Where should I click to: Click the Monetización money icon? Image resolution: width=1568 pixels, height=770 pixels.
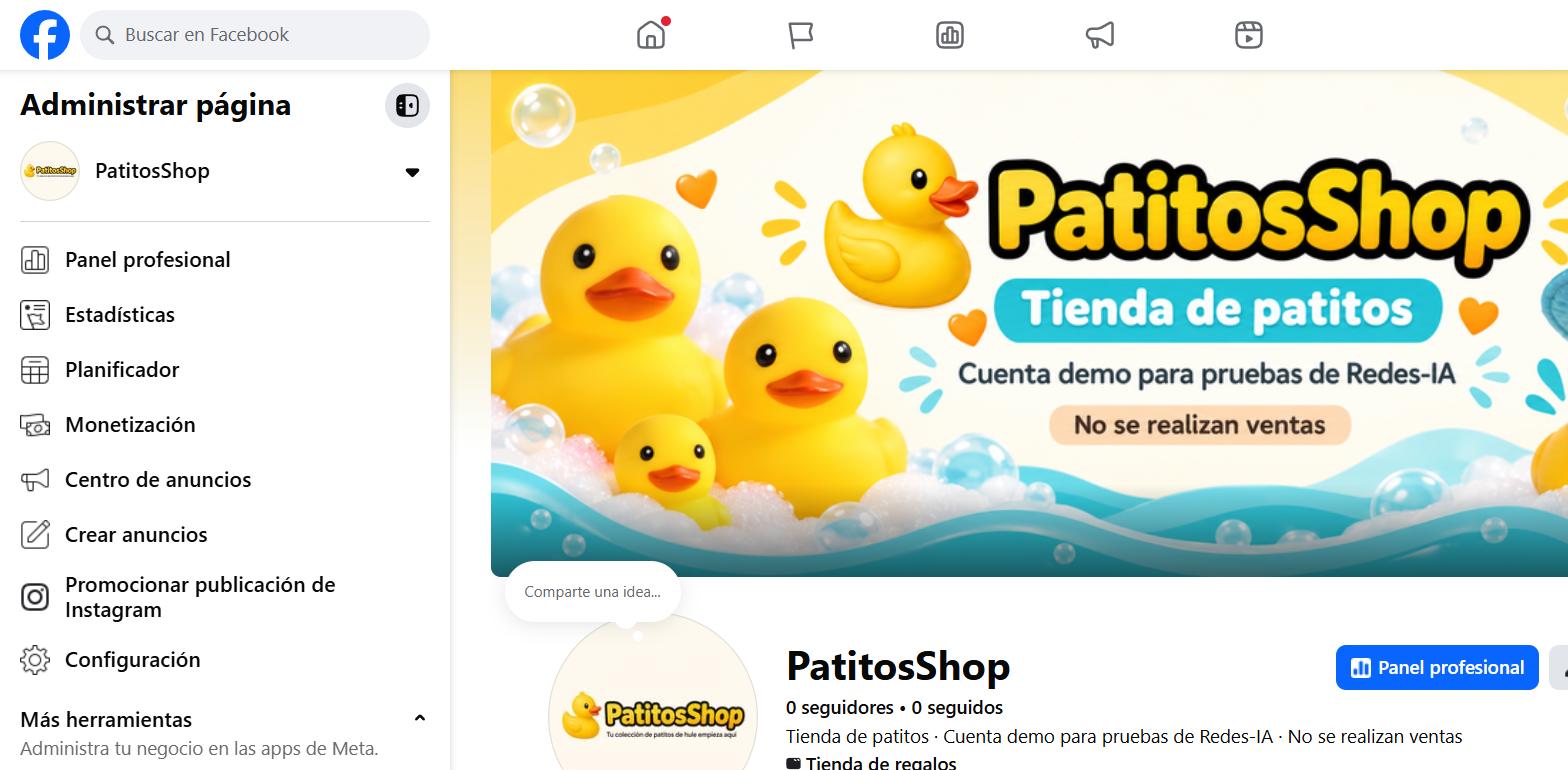35,425
